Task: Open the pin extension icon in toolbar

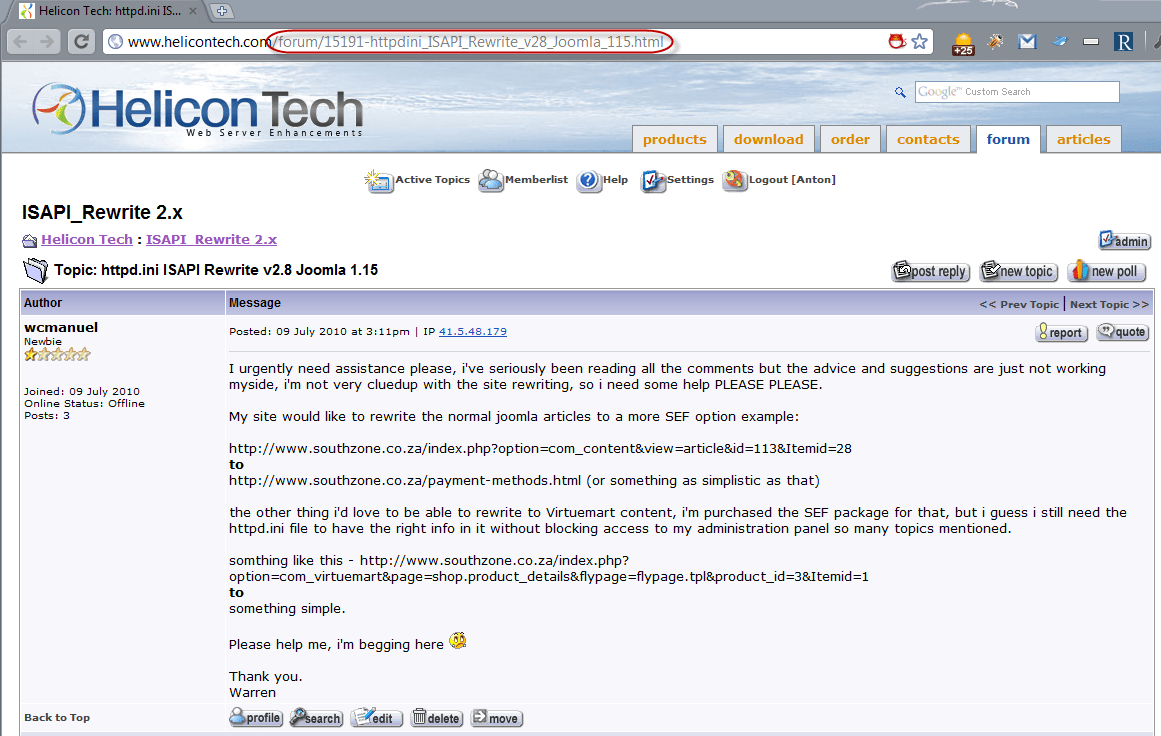Action: coord(996,42)
